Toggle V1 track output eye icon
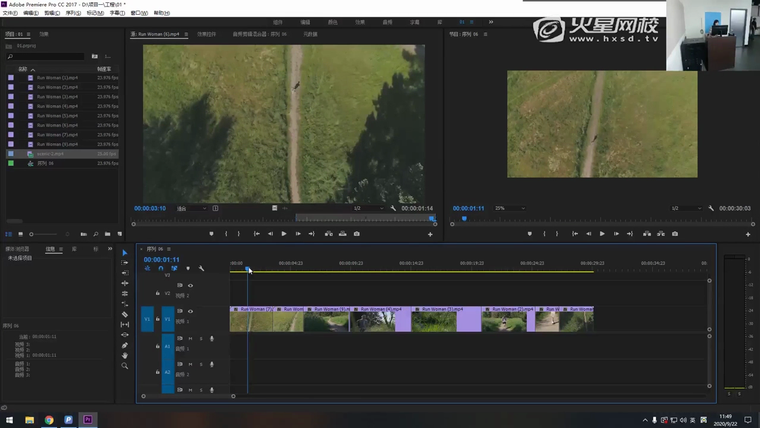The image size is (760, 428). [190, 312]
